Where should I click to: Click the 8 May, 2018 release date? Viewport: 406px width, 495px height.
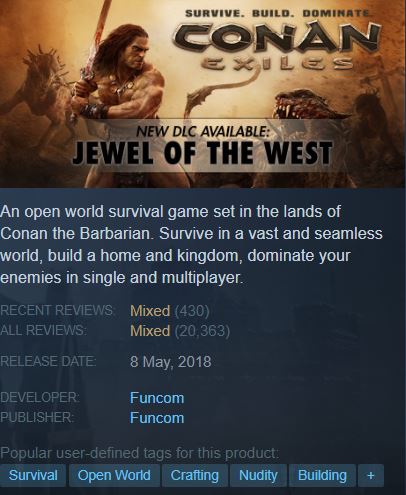click(x=171, y=362)
